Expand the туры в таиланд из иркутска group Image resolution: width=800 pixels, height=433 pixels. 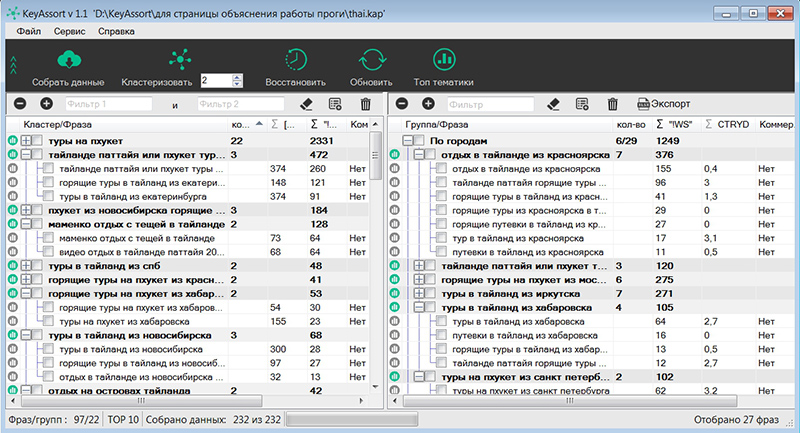(419, 294)
